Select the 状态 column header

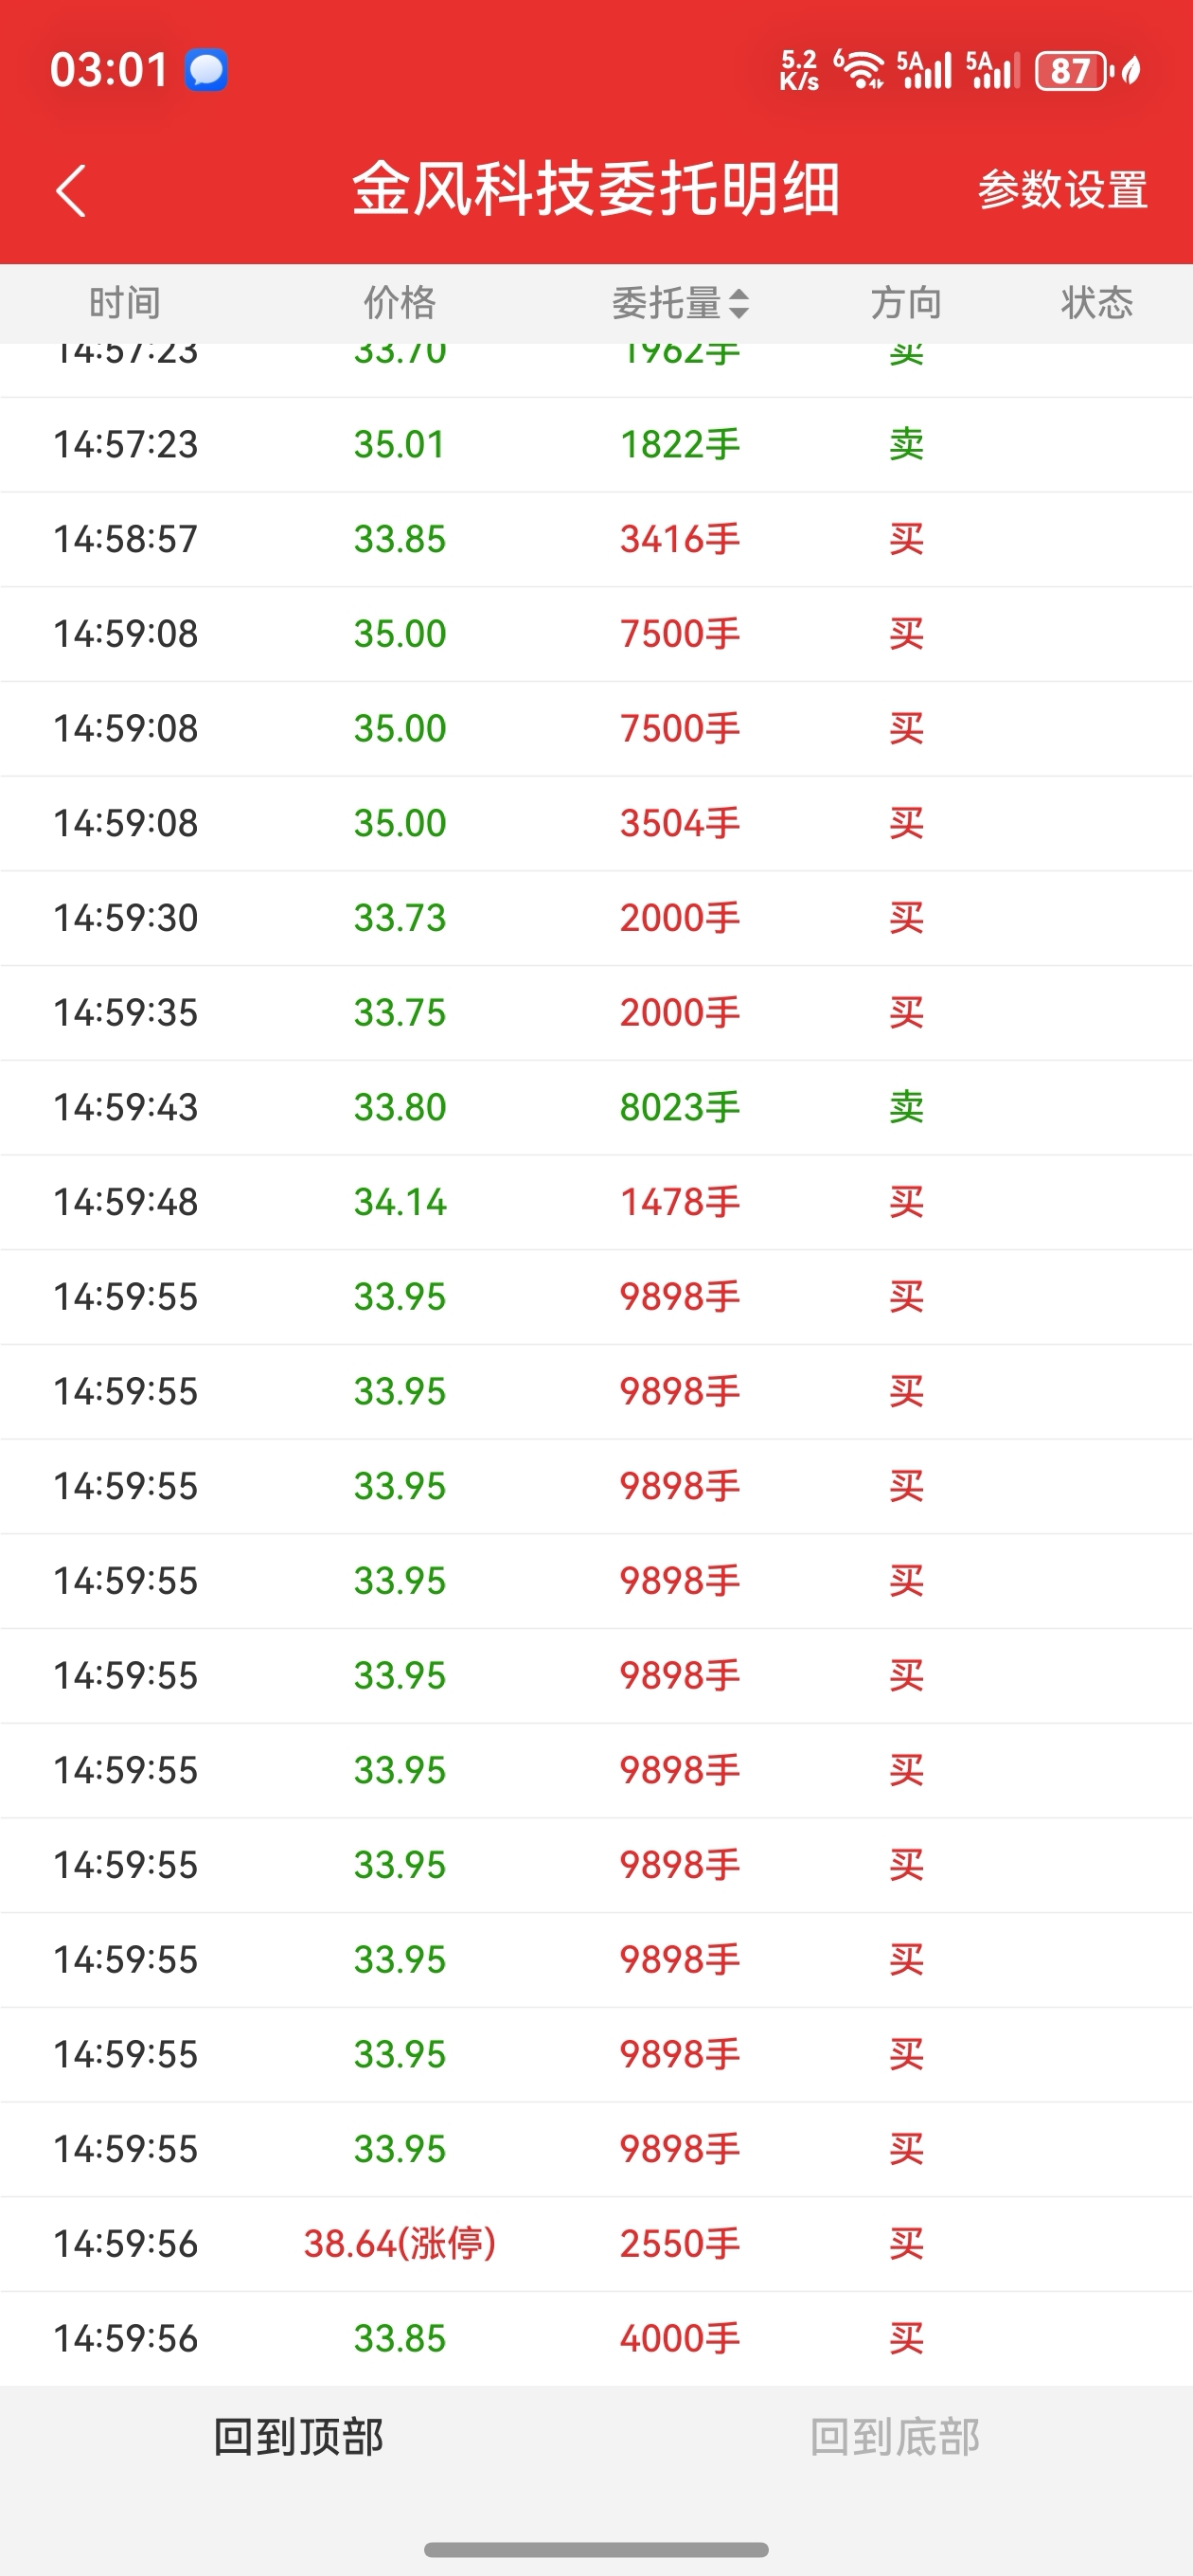pyautogui.click(x=1097, y=303)
